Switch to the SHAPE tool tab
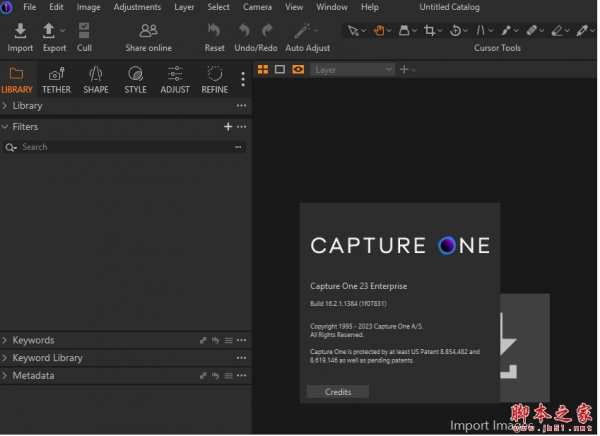Viewport: 600px width, 436px height. 96,80
